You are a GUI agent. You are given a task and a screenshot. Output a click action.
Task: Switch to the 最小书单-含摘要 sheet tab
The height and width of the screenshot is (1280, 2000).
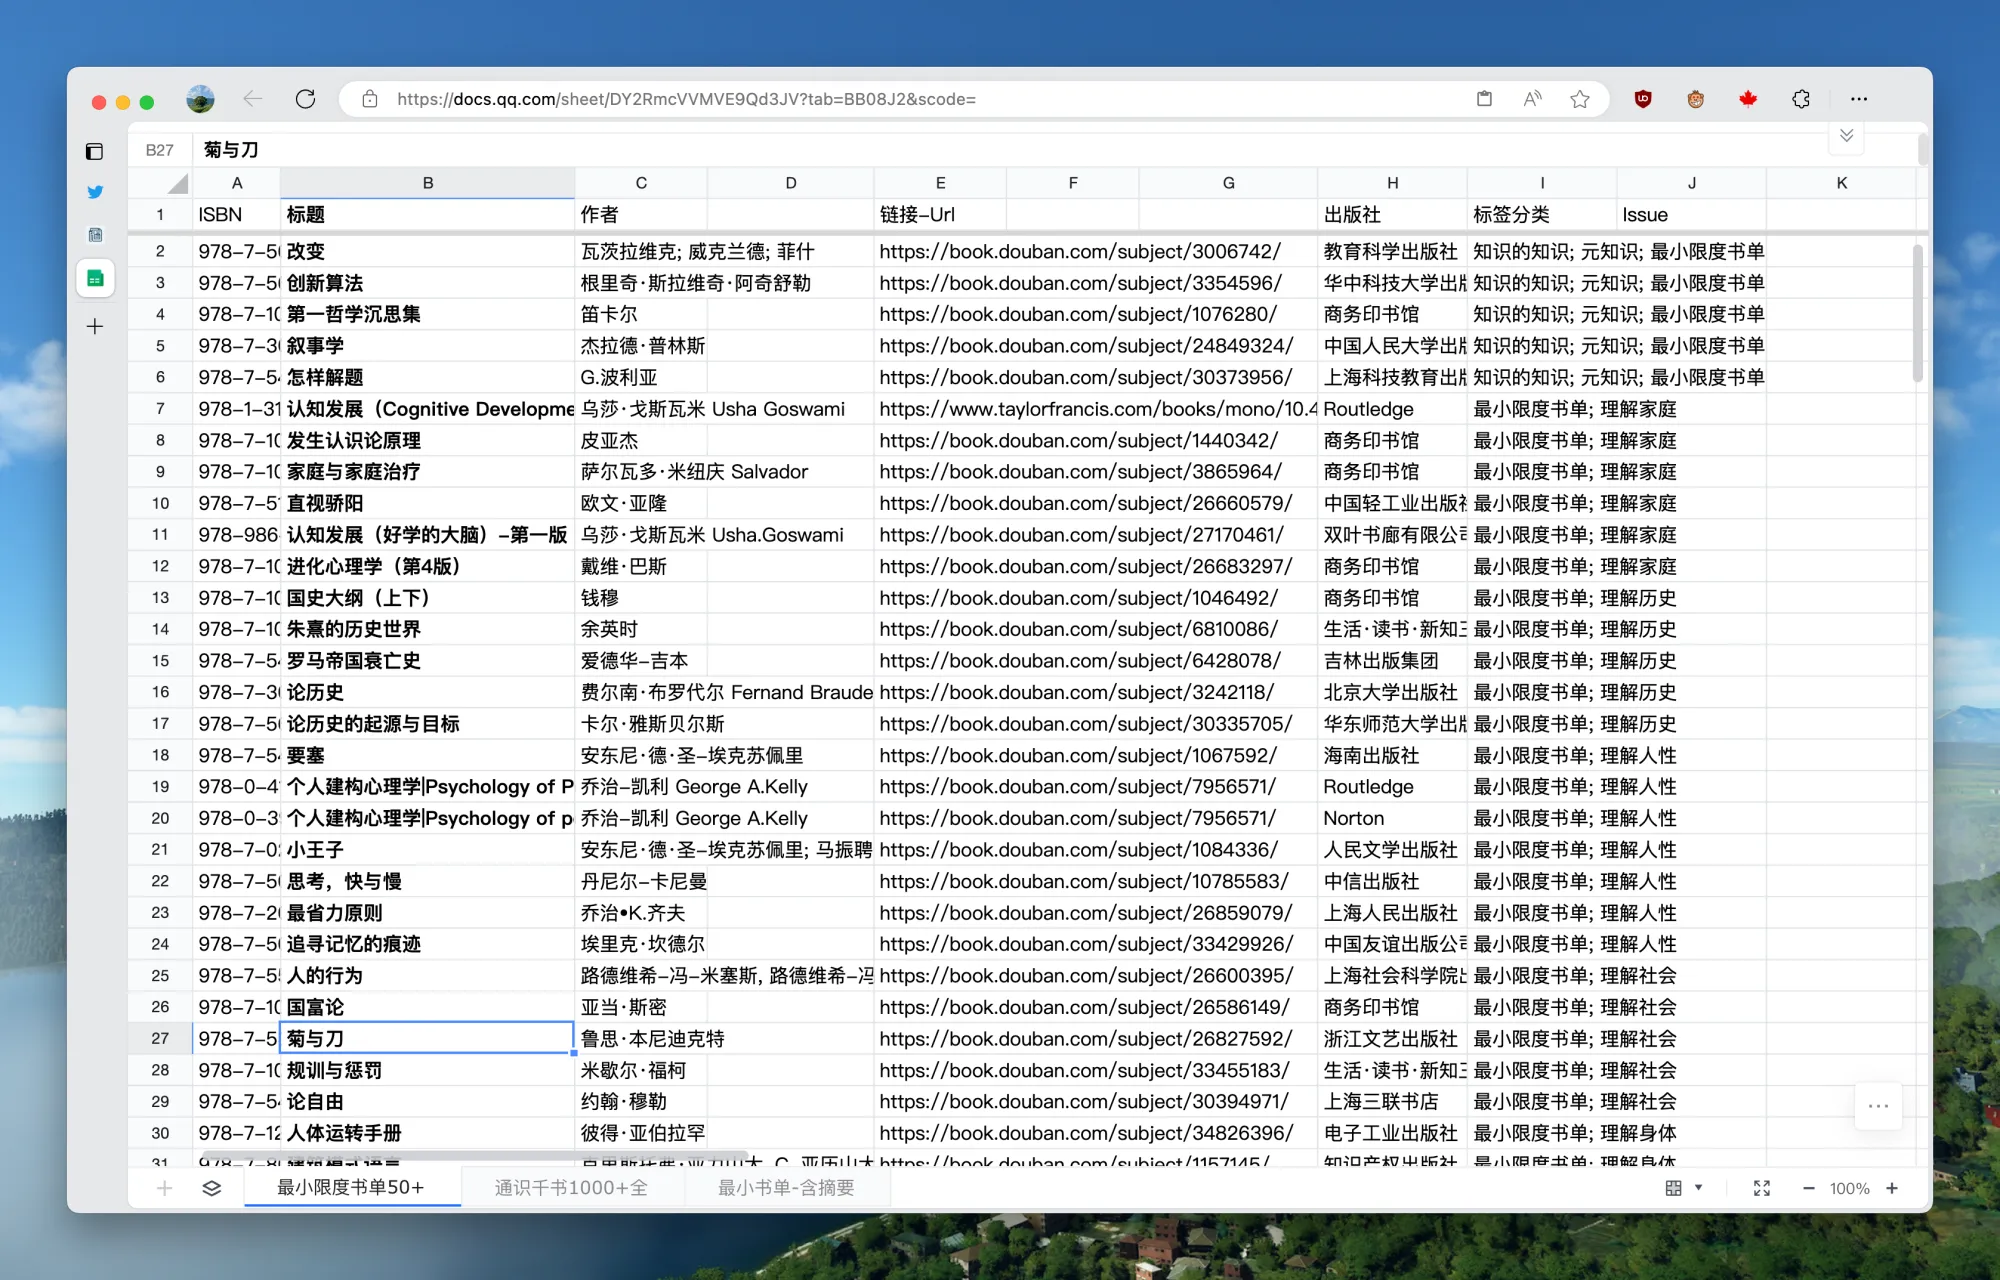point(786,1188)
